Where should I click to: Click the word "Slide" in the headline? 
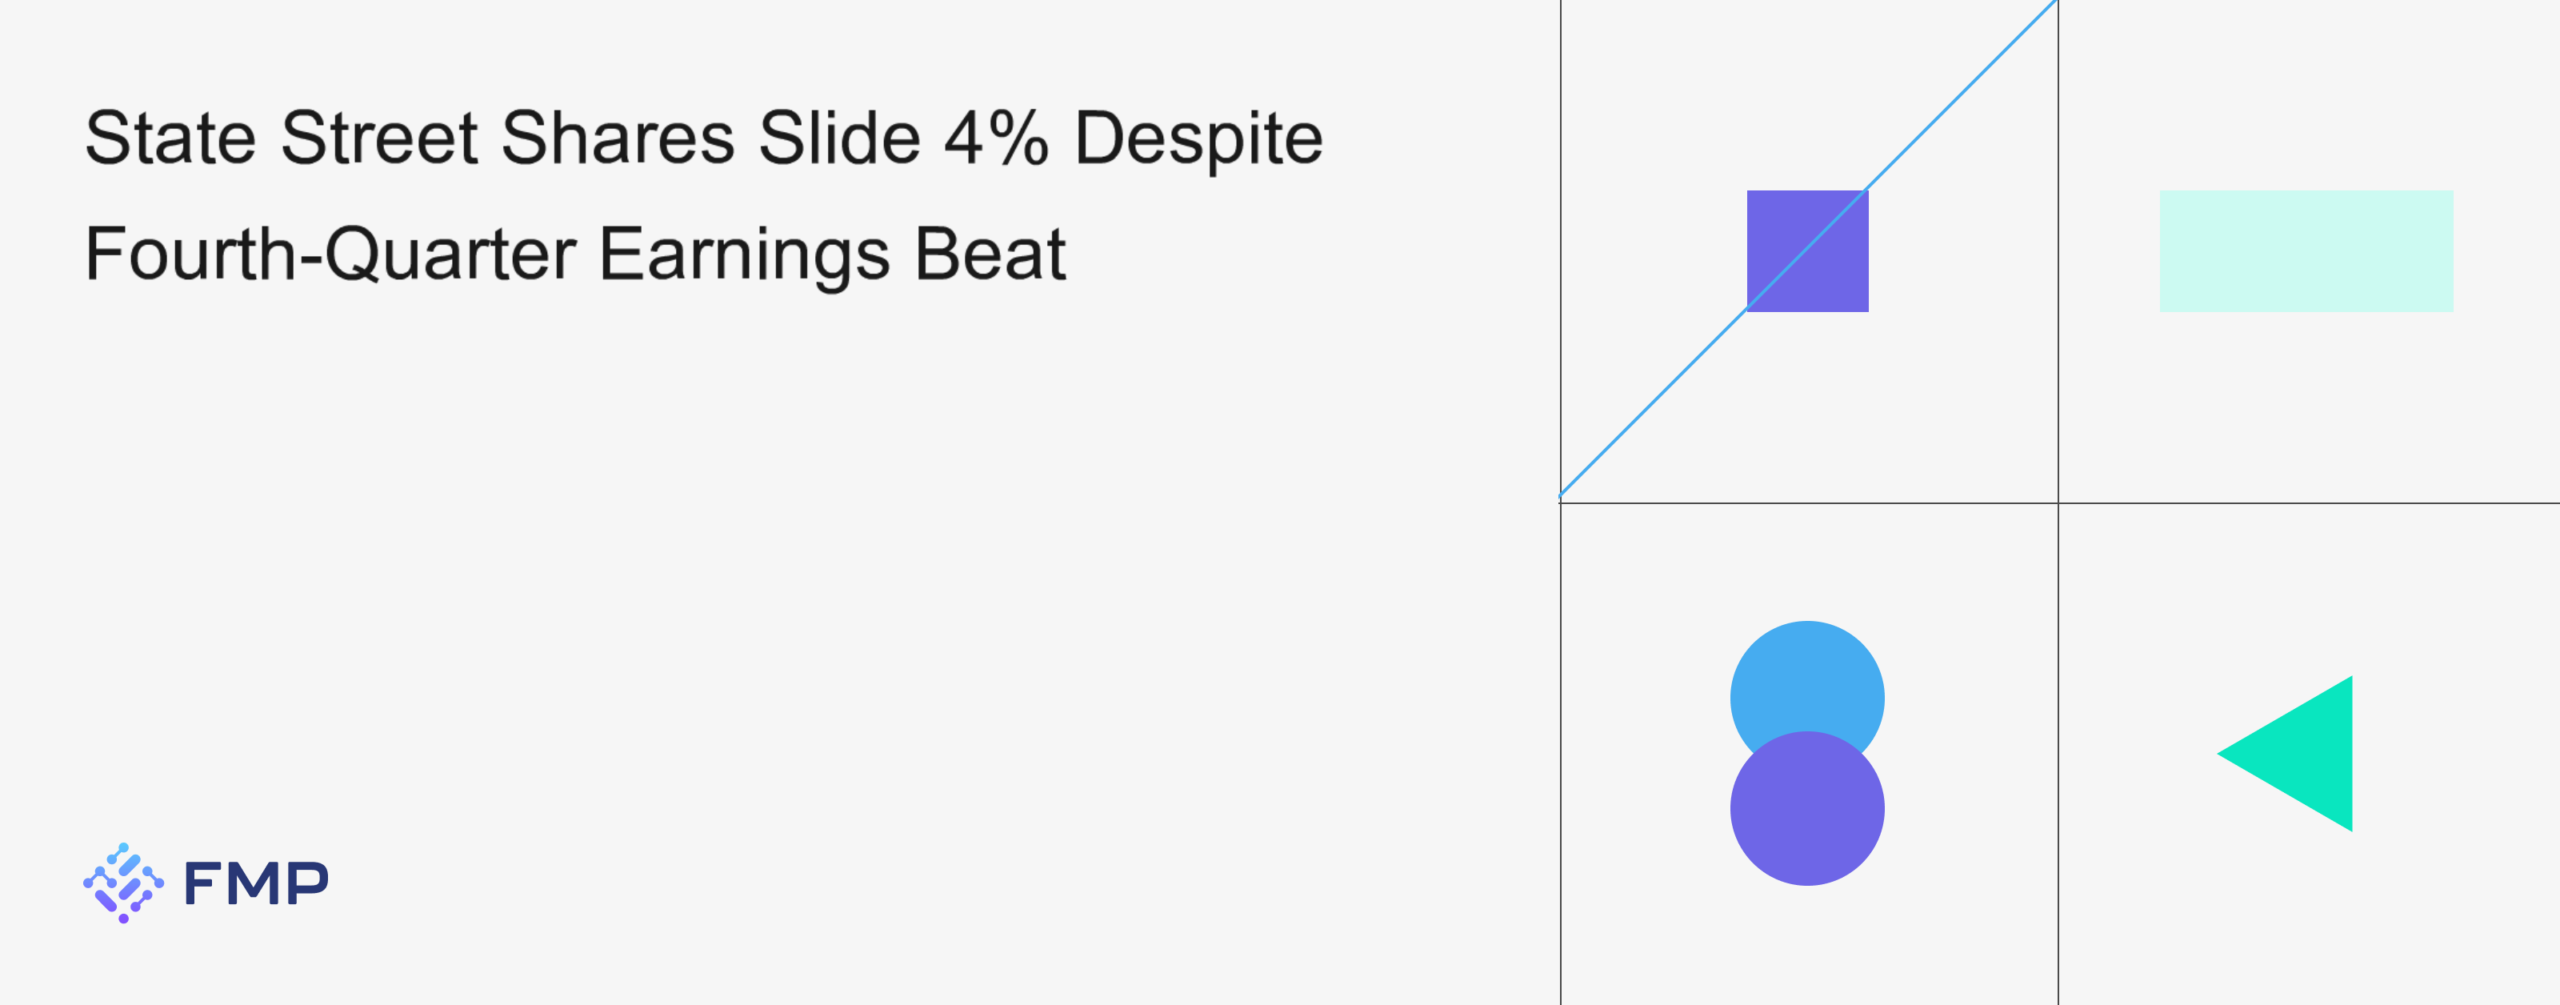[839, 138]
